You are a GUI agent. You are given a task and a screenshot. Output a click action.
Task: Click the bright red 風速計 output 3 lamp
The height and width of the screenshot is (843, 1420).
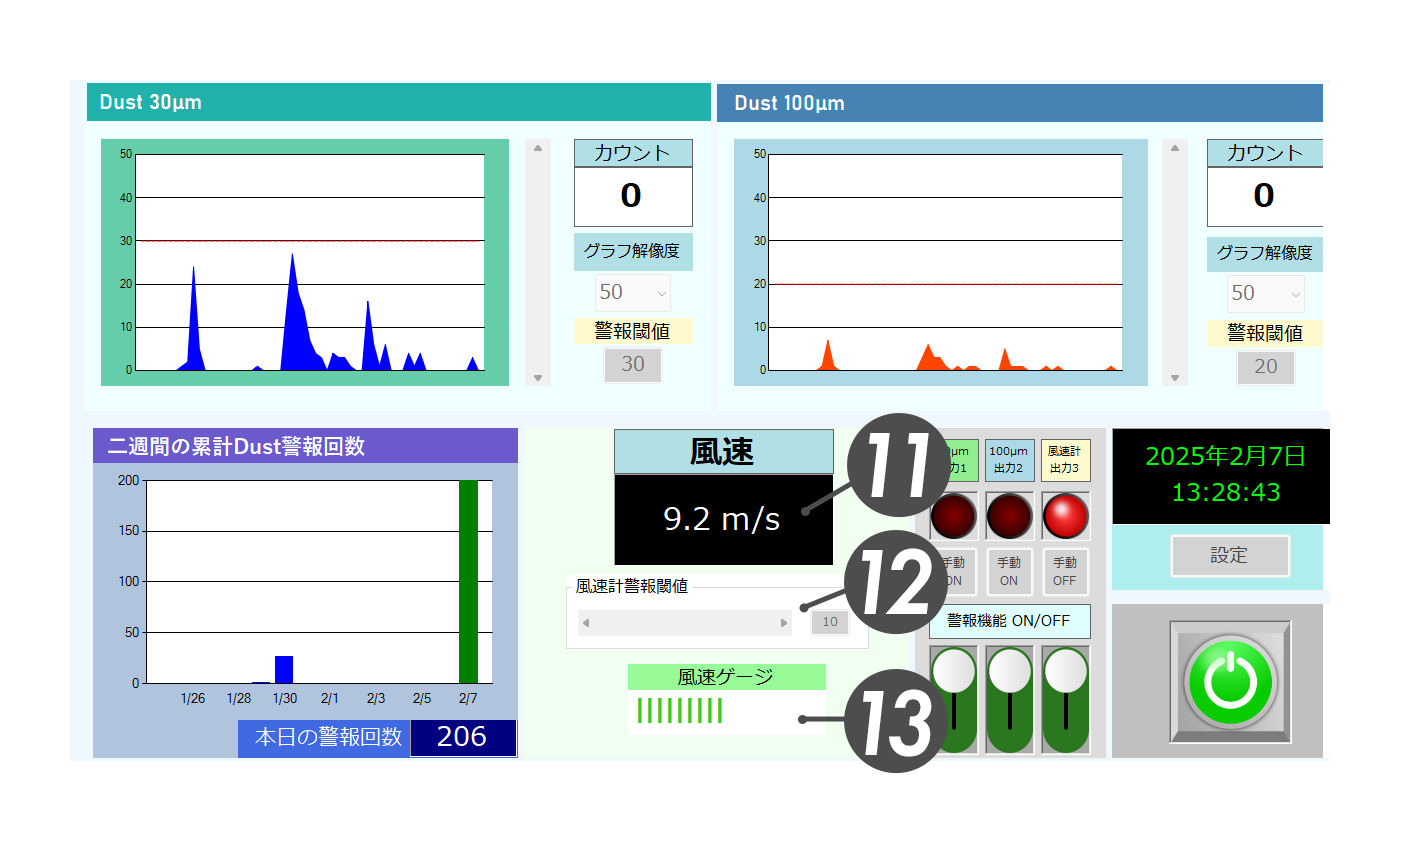coord(1065,516)
